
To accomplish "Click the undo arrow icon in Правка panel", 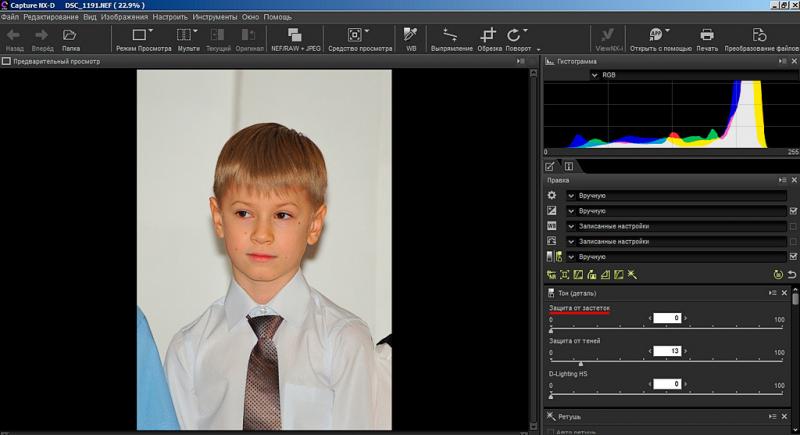I will click(x=792, y=275).
